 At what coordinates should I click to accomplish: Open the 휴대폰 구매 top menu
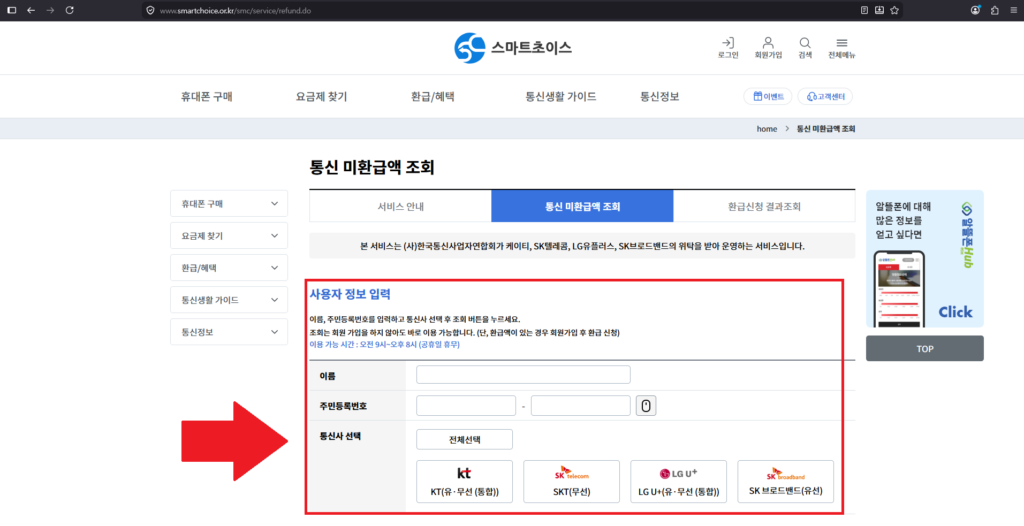pyautogui.click(x=207, y=97)
